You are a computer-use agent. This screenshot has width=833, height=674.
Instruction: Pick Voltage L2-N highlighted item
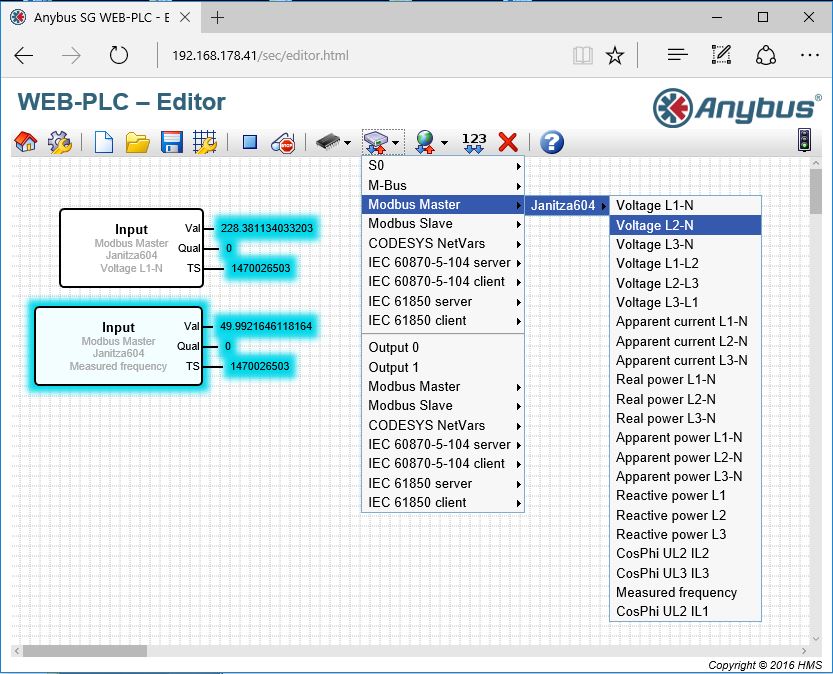685,225
